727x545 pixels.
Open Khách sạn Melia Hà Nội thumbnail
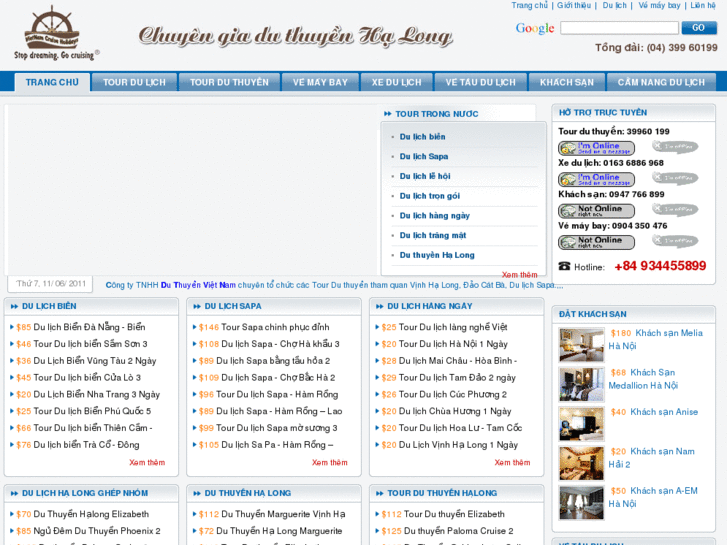pos(581,345)
